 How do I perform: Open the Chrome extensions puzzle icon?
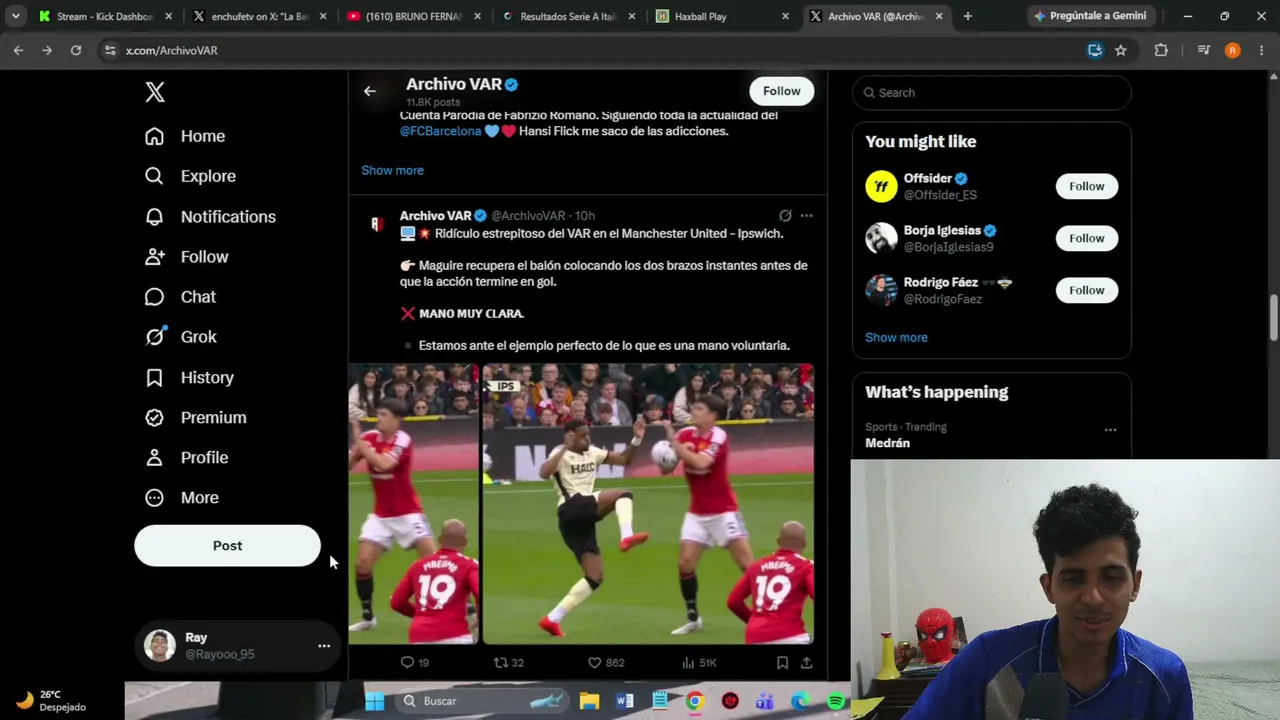[x=1161, y=50]
